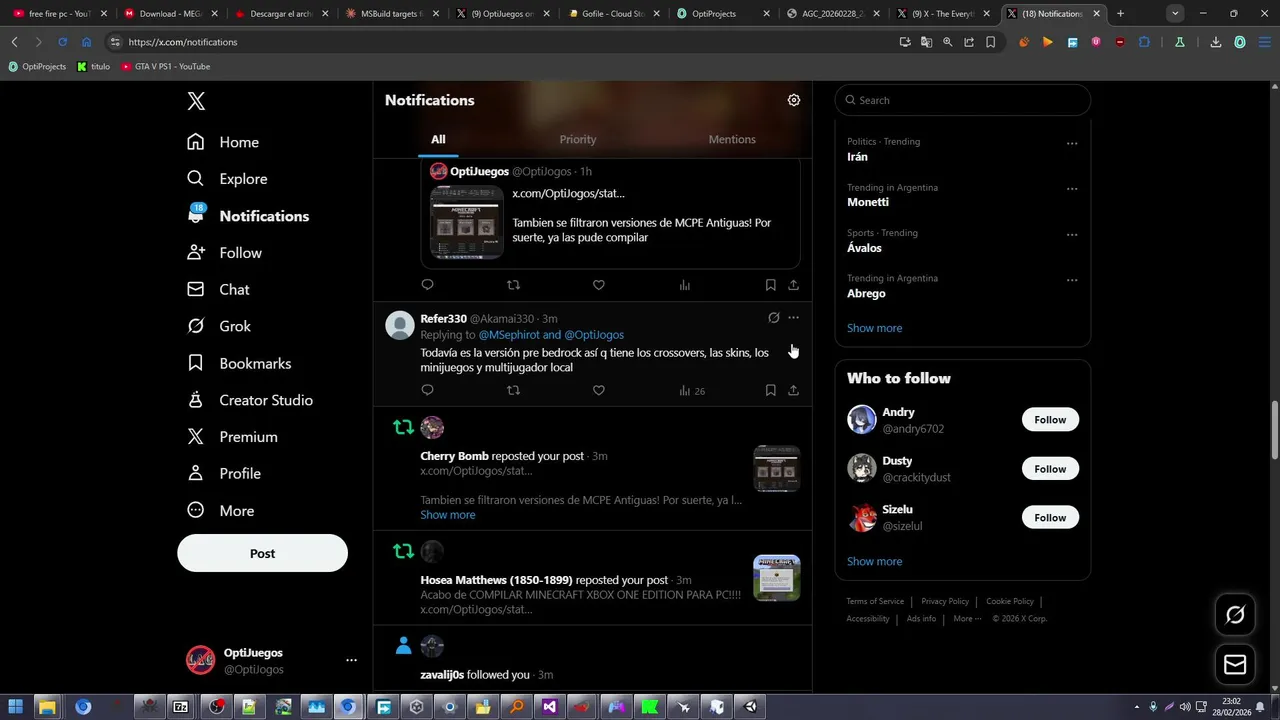
Task: Open Explore in the sidebar
Action: (227, 179)
